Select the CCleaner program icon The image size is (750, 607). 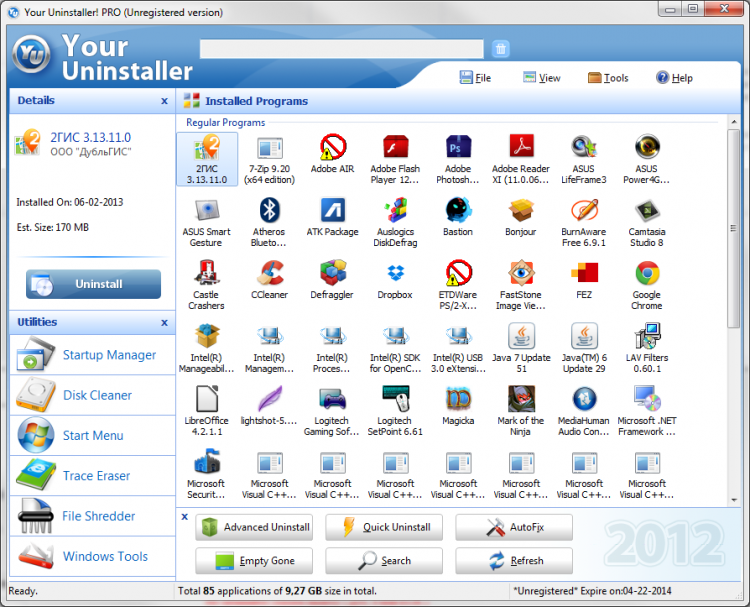click(x=269, y=273)
